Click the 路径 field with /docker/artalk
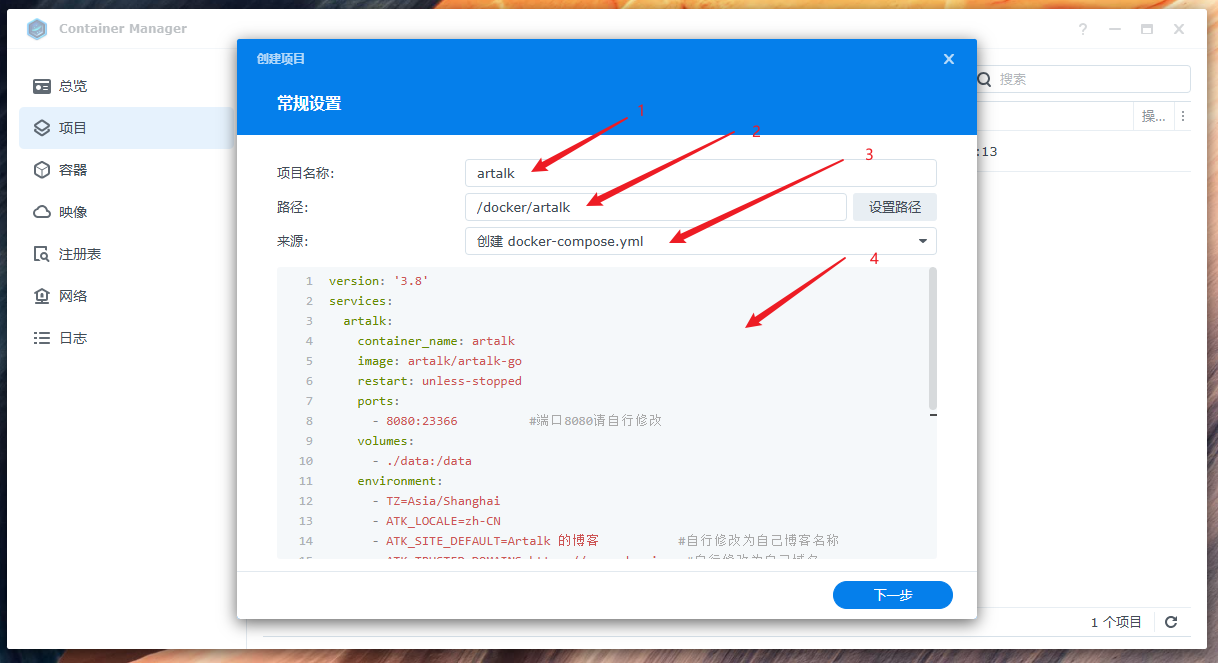Image resolution: width=1218 pixels, height=663 pixels. point(656,207)
